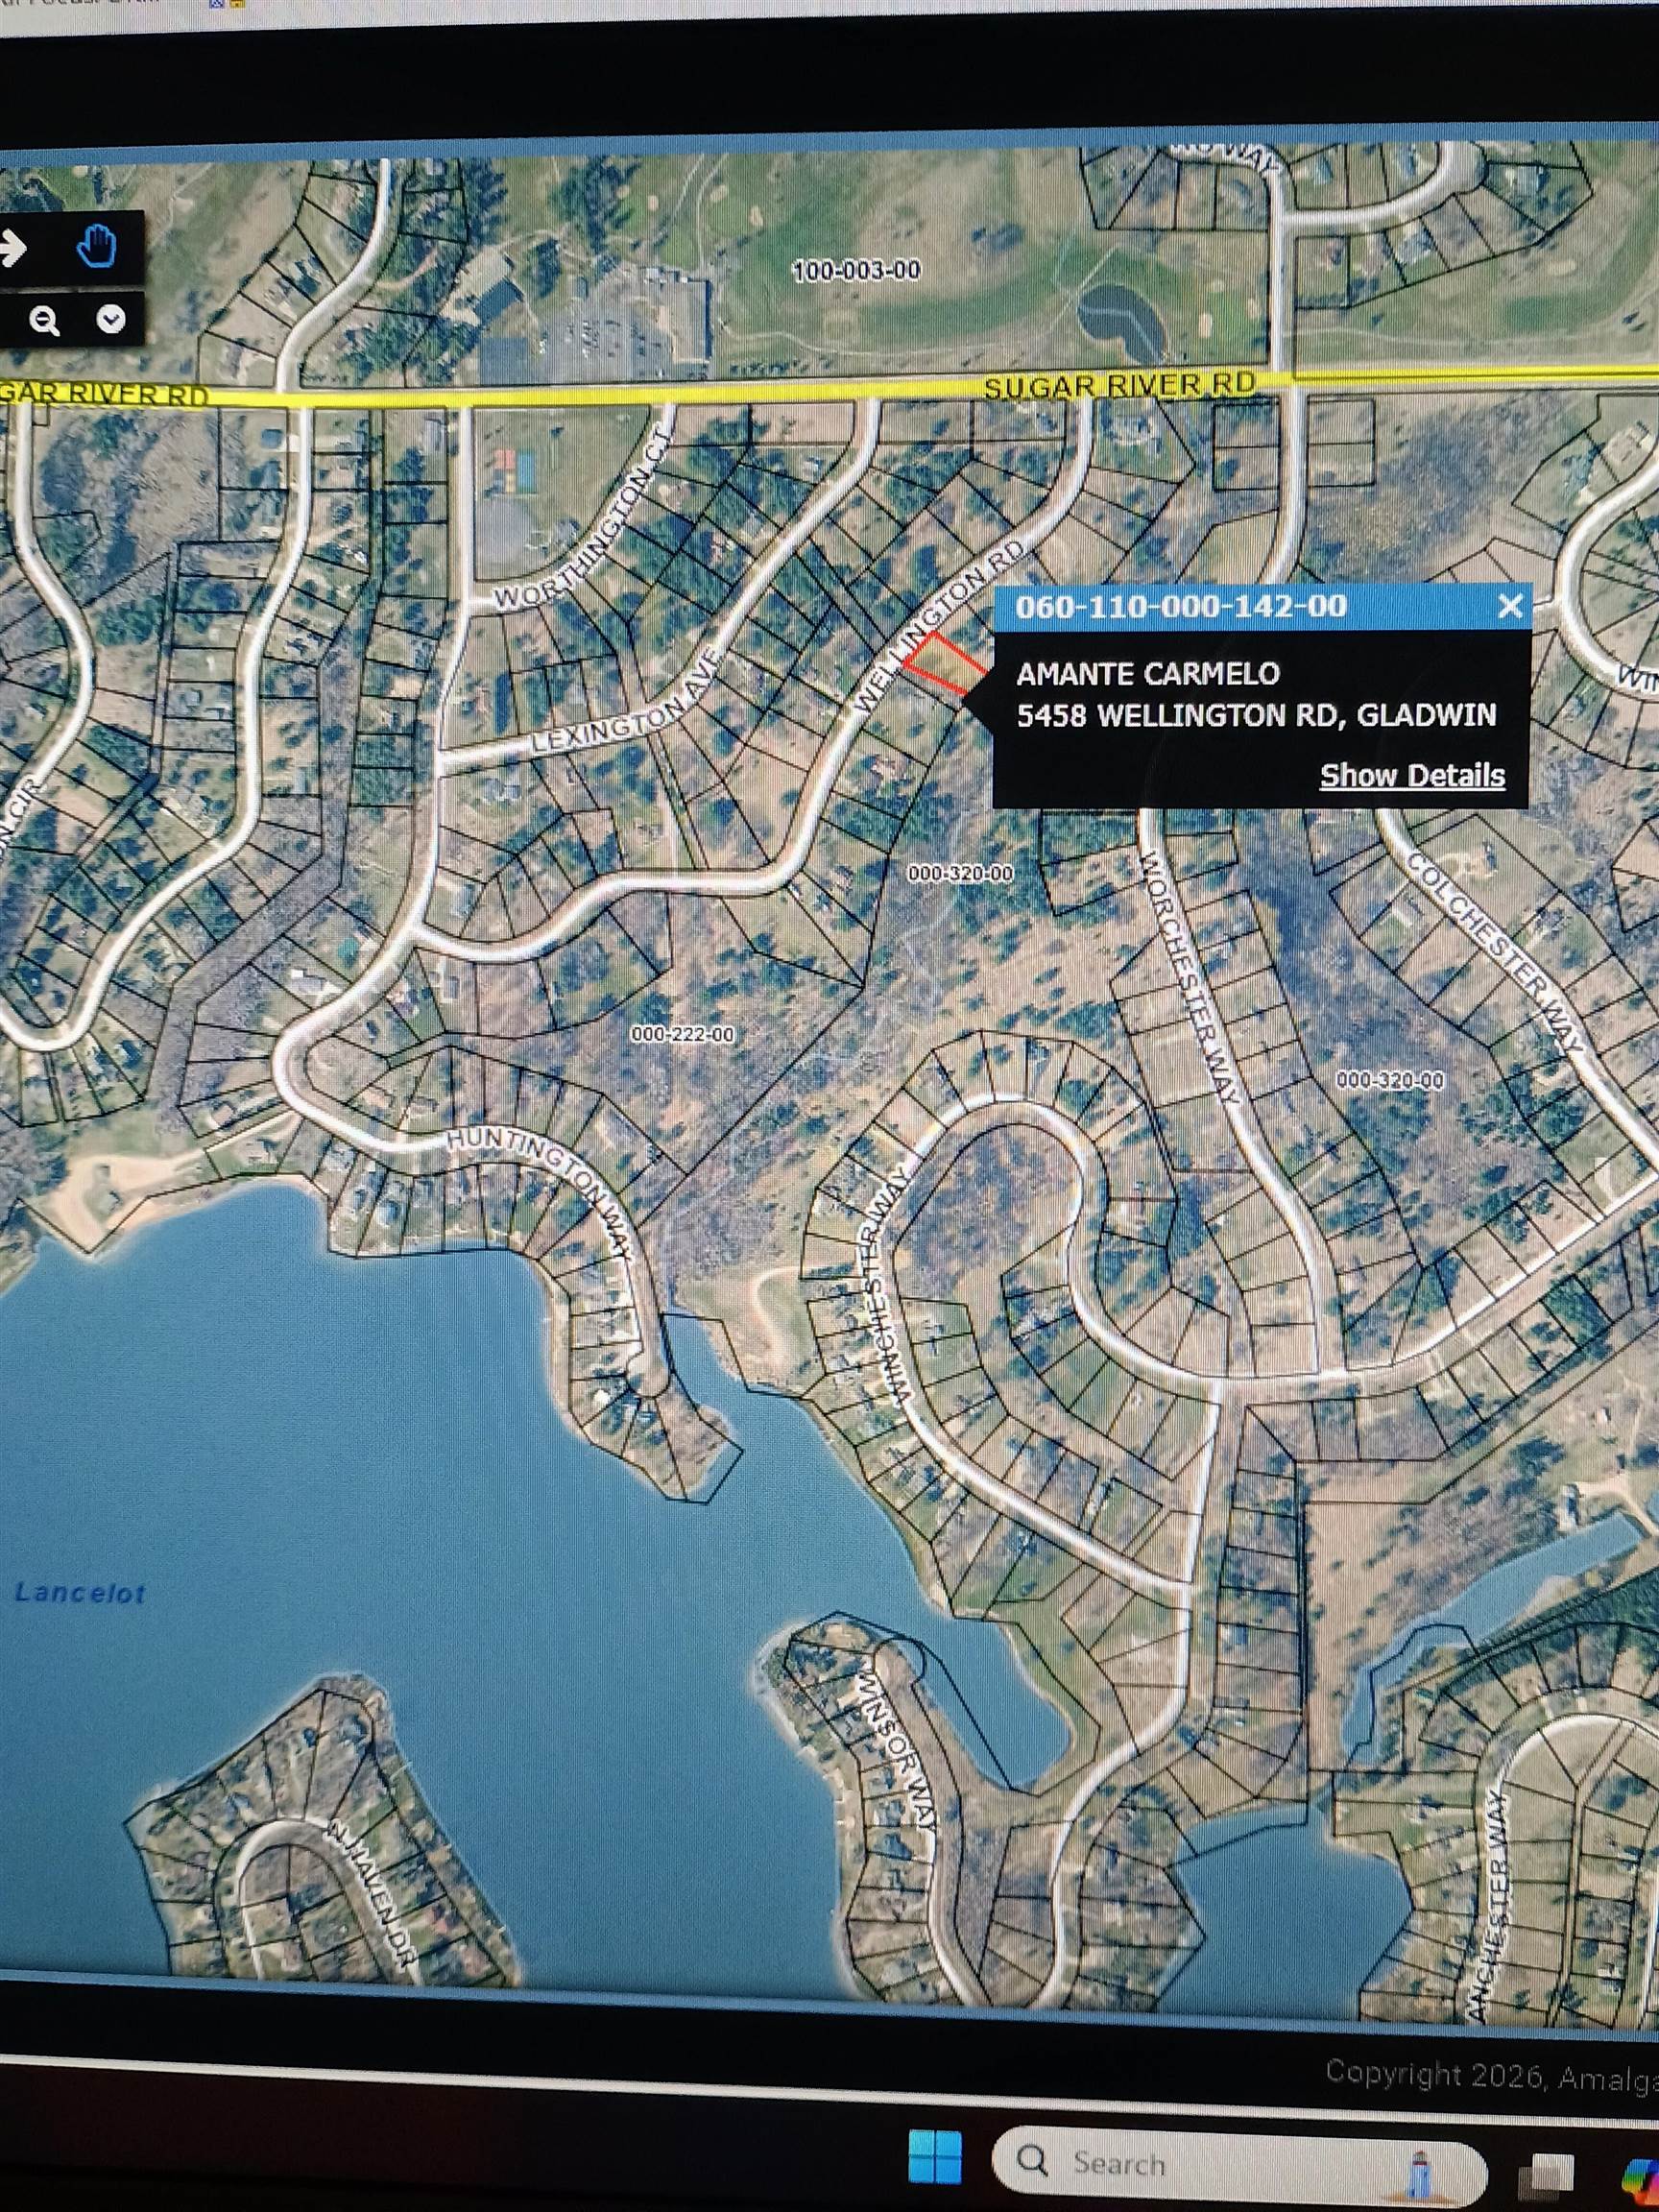
Task: Click the parcel ID header 060-110-000-142-00
Action: 1180,606
